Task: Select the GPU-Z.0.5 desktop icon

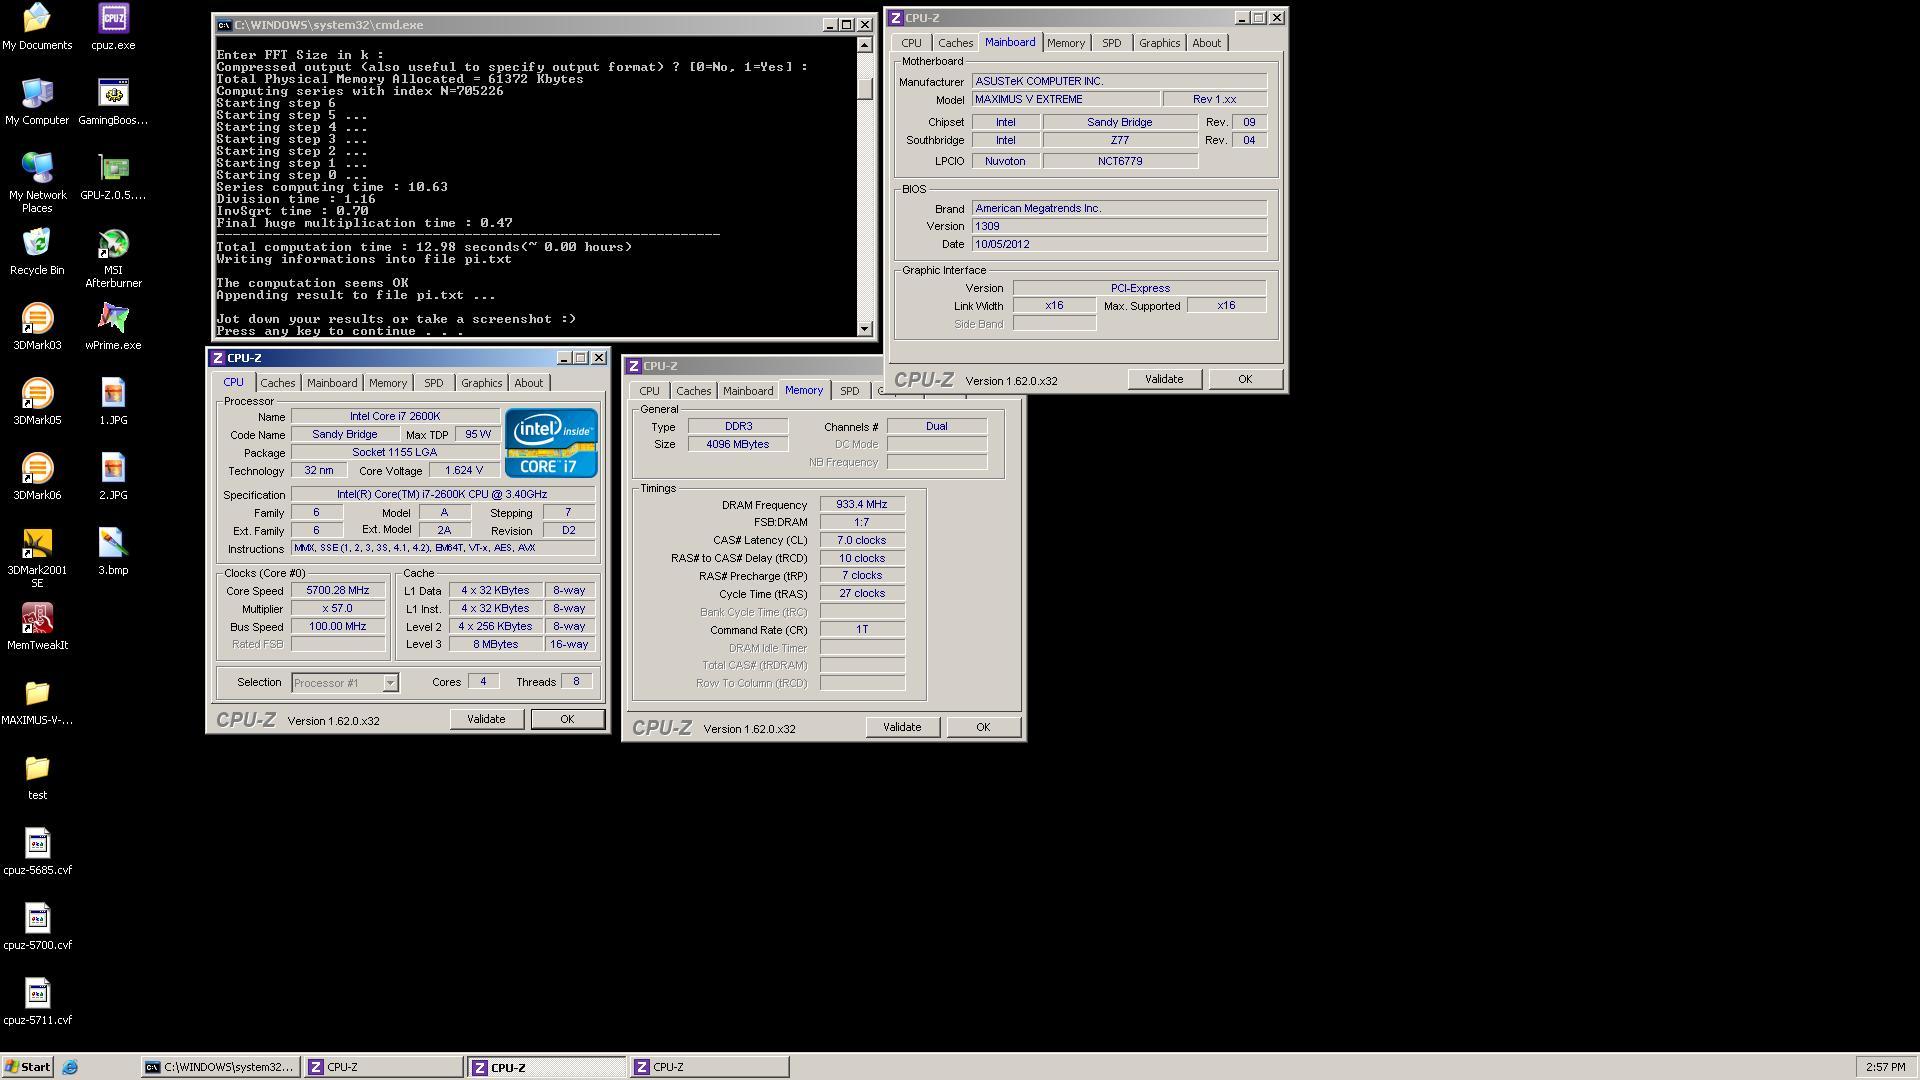Action: tap(113, 177)
